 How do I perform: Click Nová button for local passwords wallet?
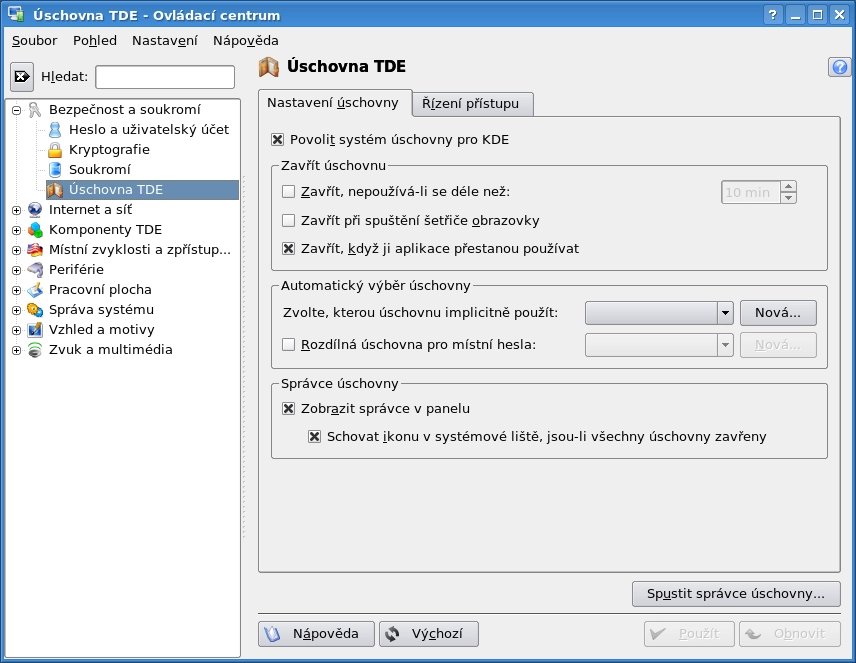point(778,345)
